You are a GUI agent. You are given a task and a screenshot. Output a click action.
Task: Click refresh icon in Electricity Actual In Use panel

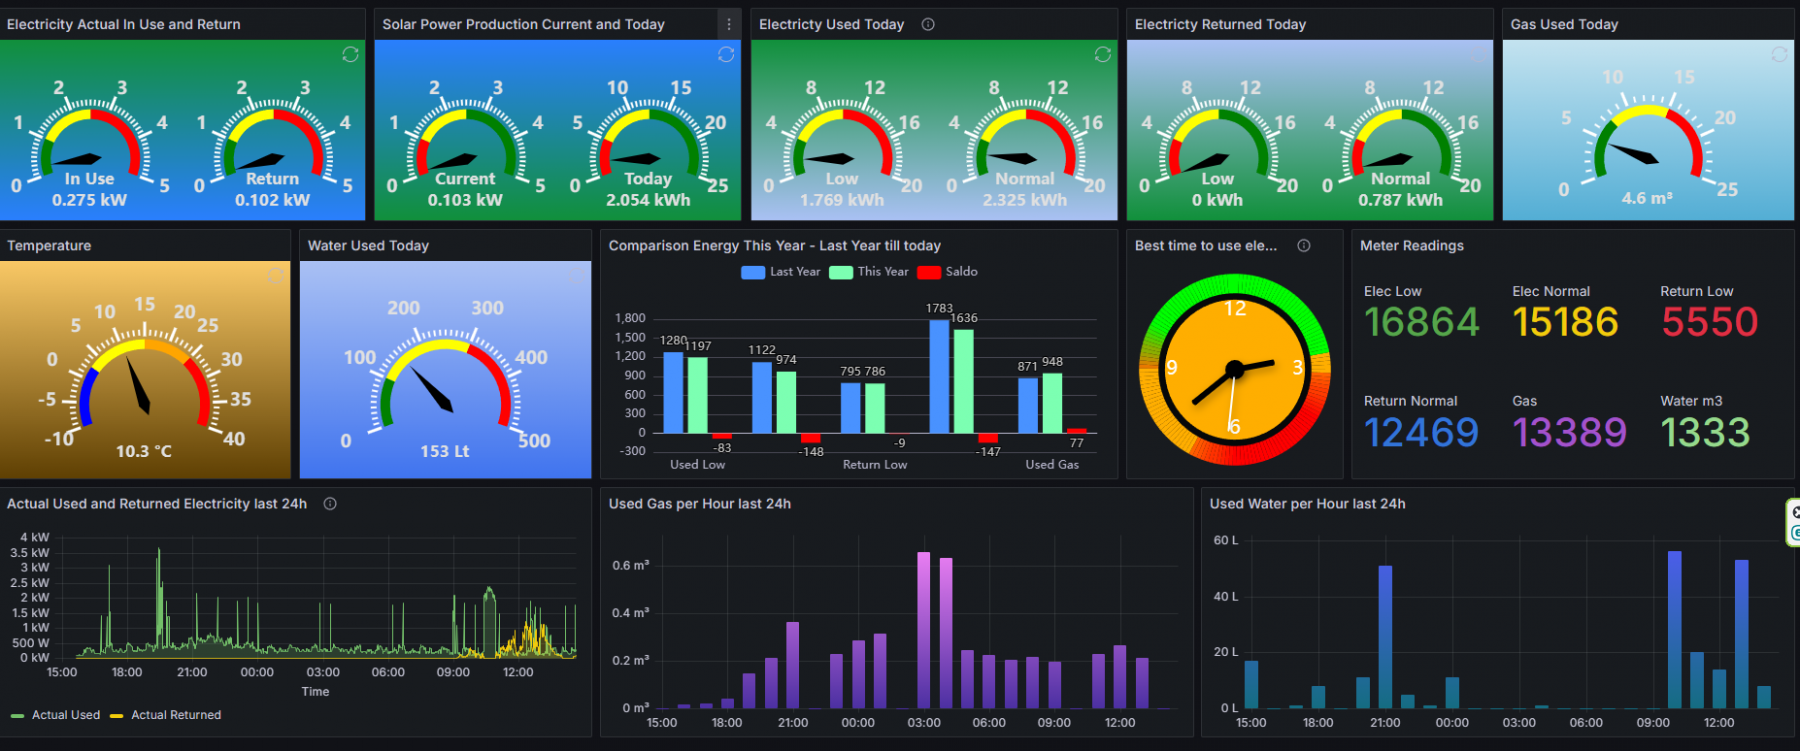(x=350, y=54)
